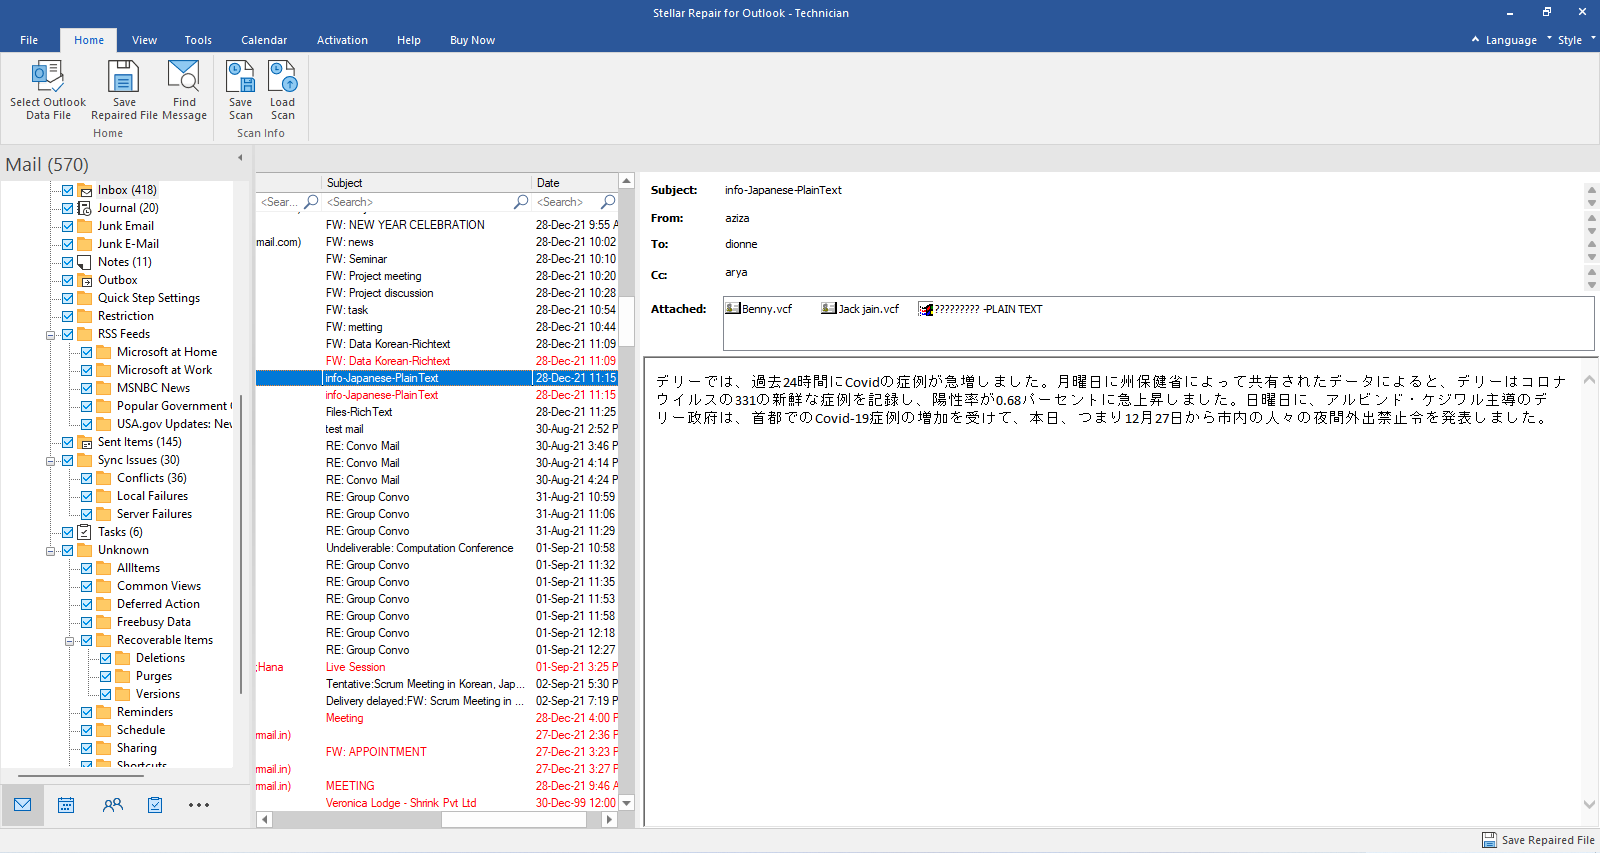Select the Notes folder
Image resolution: width=1600 pixels, height=853 pixels.
124,262
